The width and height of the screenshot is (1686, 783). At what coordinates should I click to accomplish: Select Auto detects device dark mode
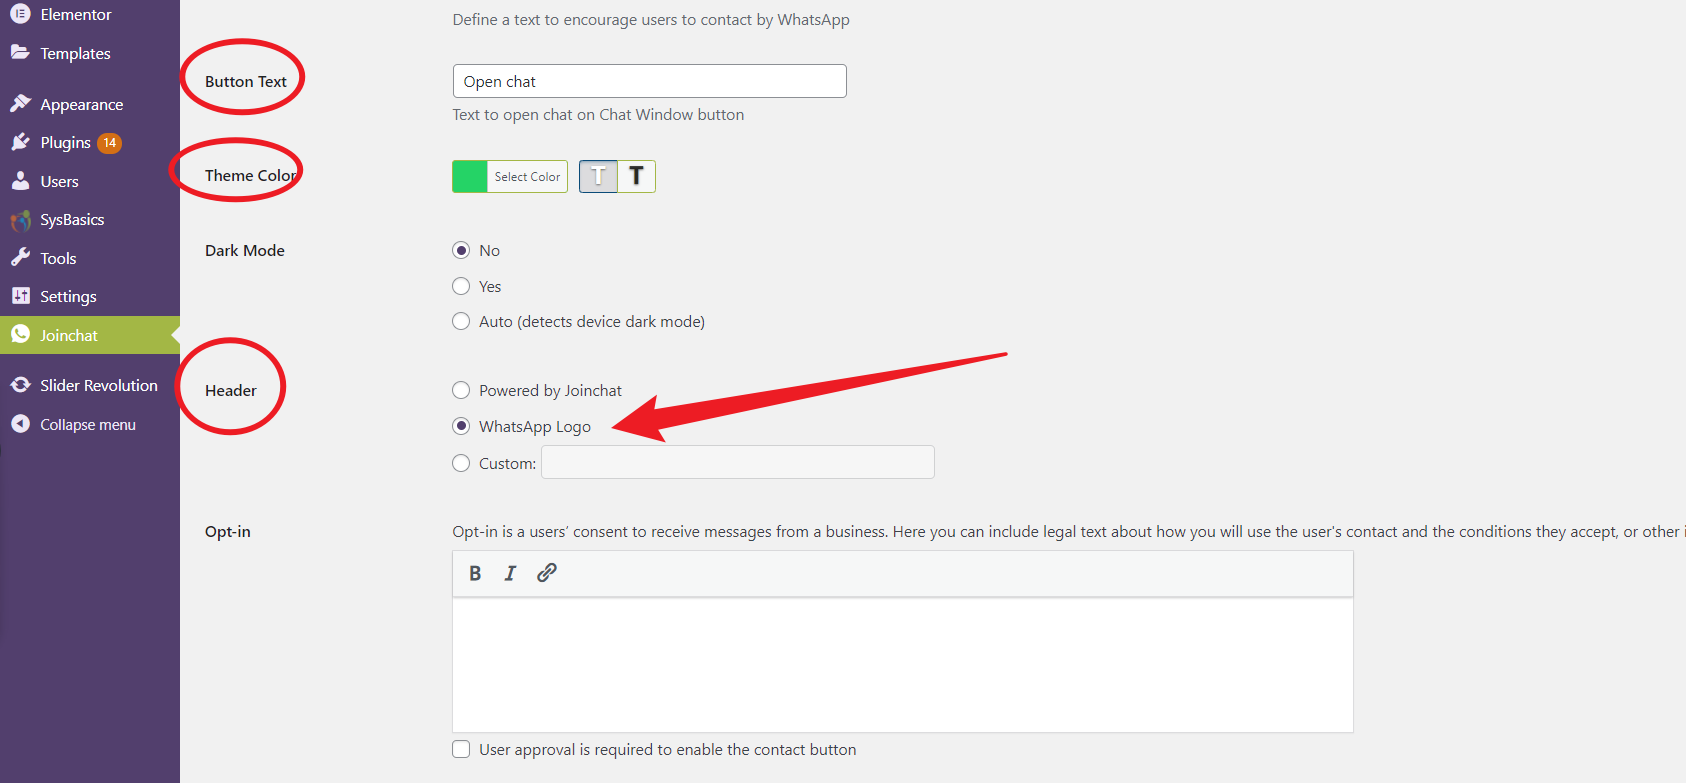pyautogui.click(x=461, y=321)
